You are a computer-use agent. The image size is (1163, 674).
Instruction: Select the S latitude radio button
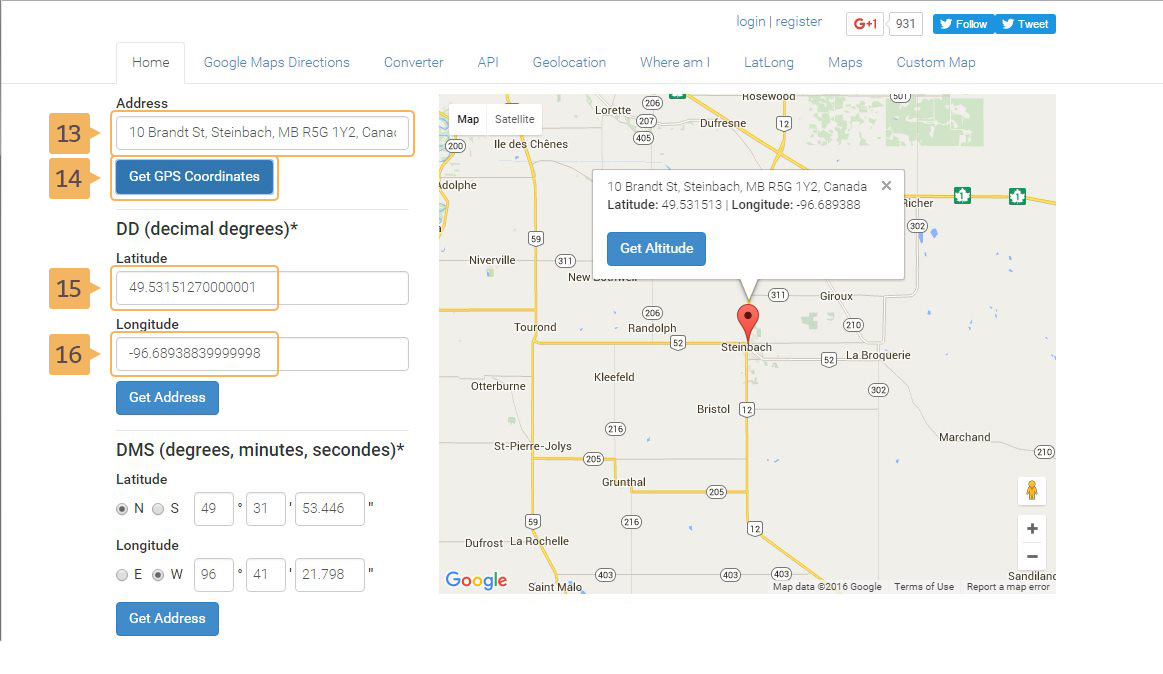[x=158, y=508]
